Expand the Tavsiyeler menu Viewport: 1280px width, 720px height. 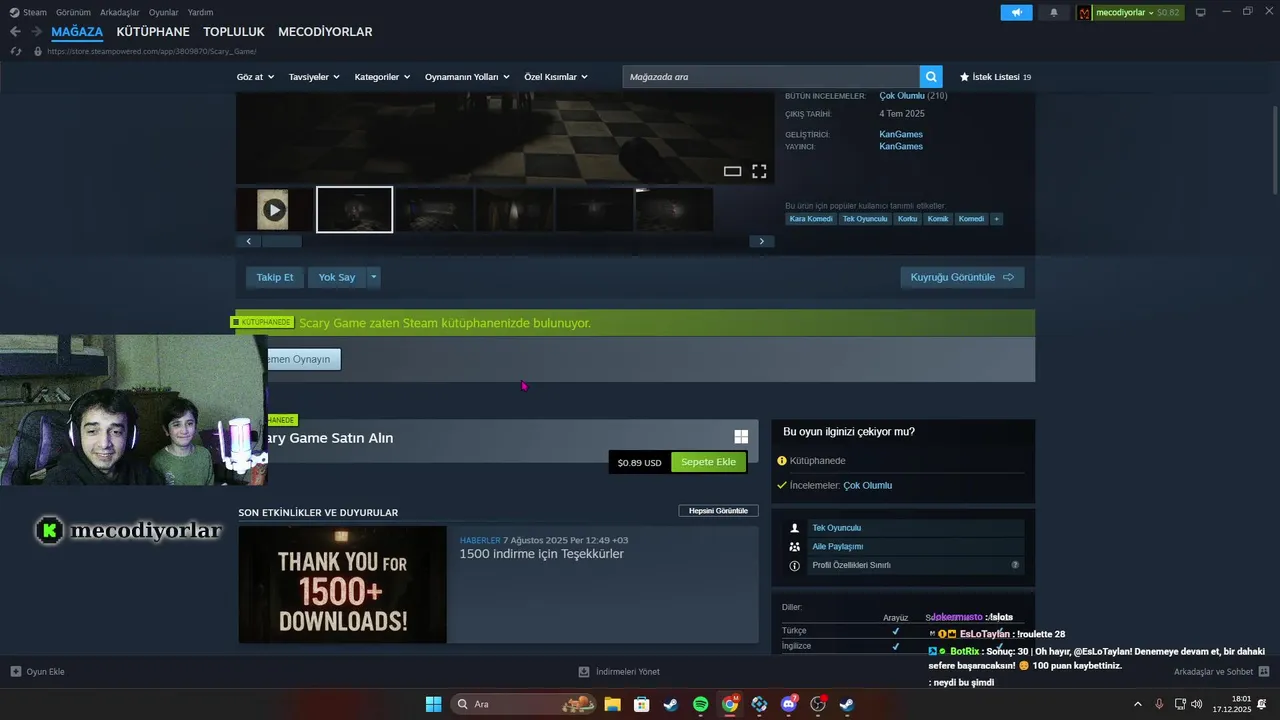coord(314,77)
